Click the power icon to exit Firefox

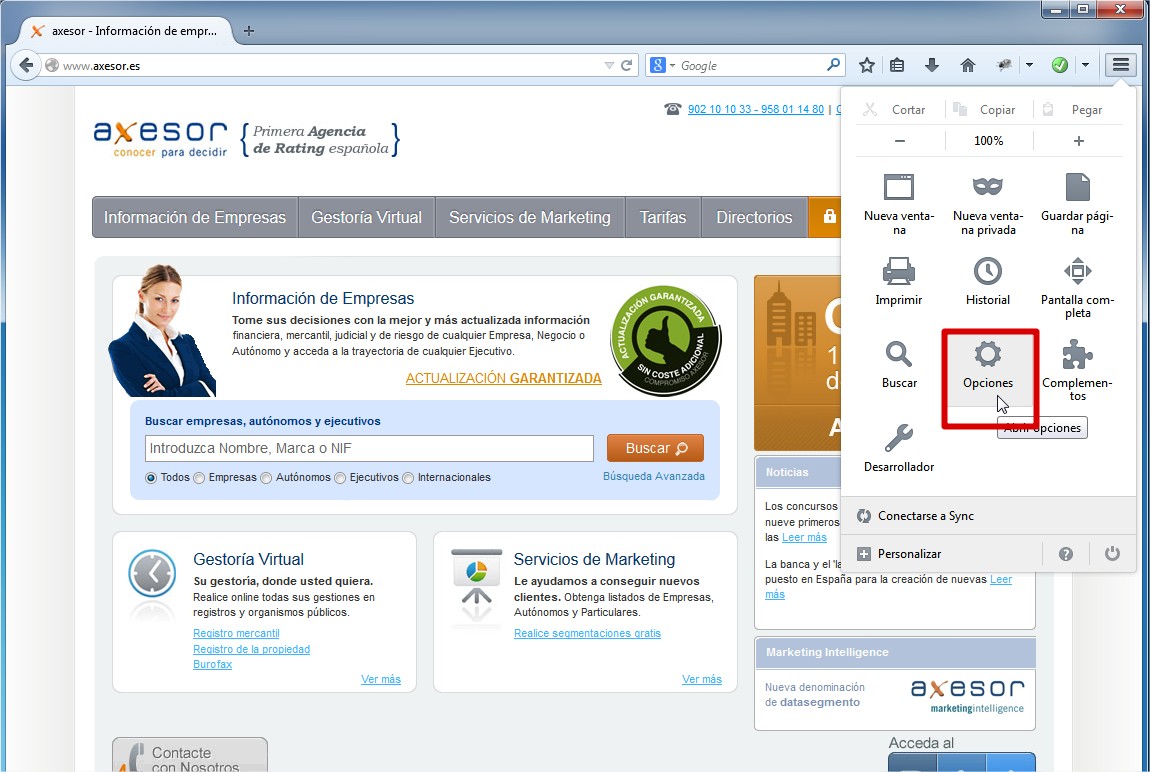tap(1113, 554)
